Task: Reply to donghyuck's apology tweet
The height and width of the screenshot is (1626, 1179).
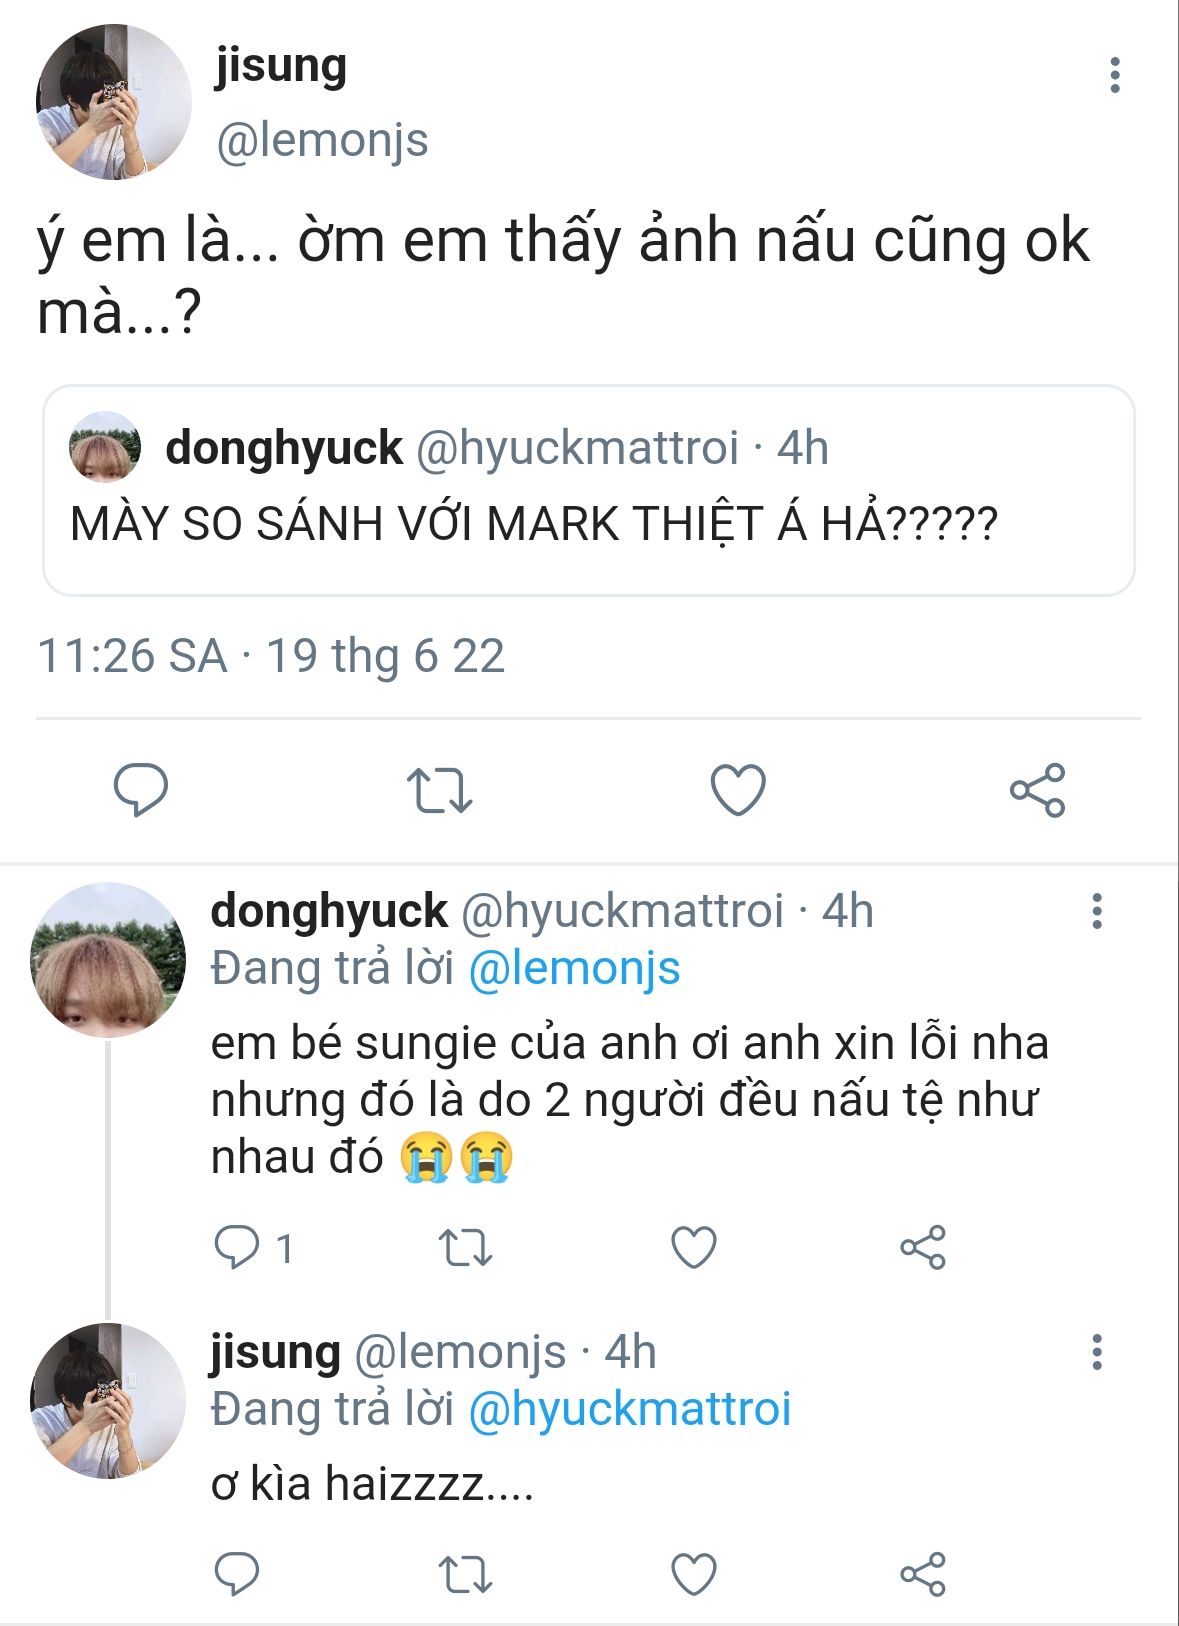Action: pos(238,1248)
